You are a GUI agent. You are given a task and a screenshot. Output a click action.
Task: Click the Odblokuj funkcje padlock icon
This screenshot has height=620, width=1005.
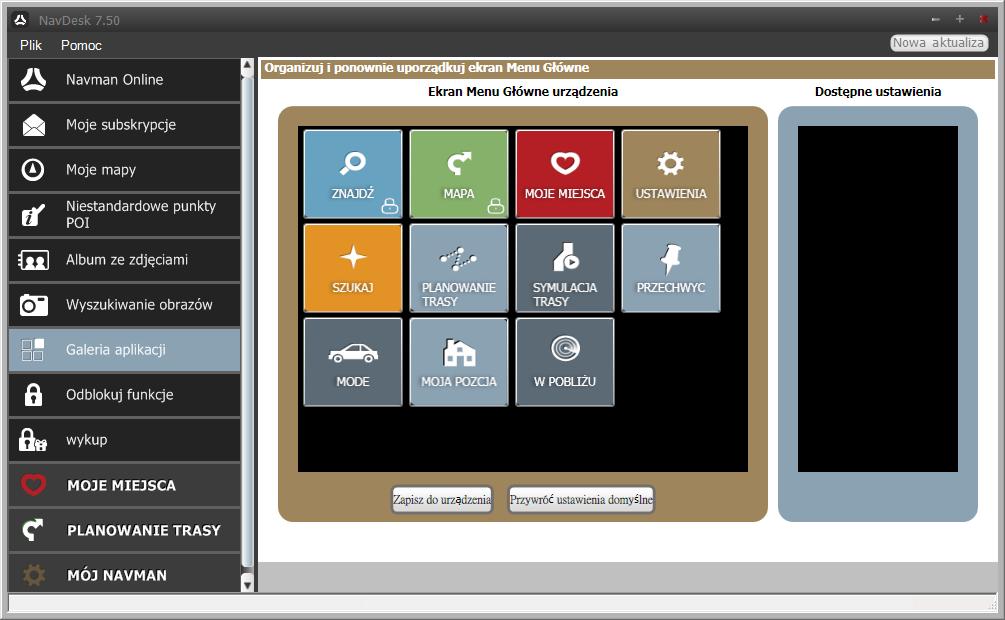pos(33,394)
